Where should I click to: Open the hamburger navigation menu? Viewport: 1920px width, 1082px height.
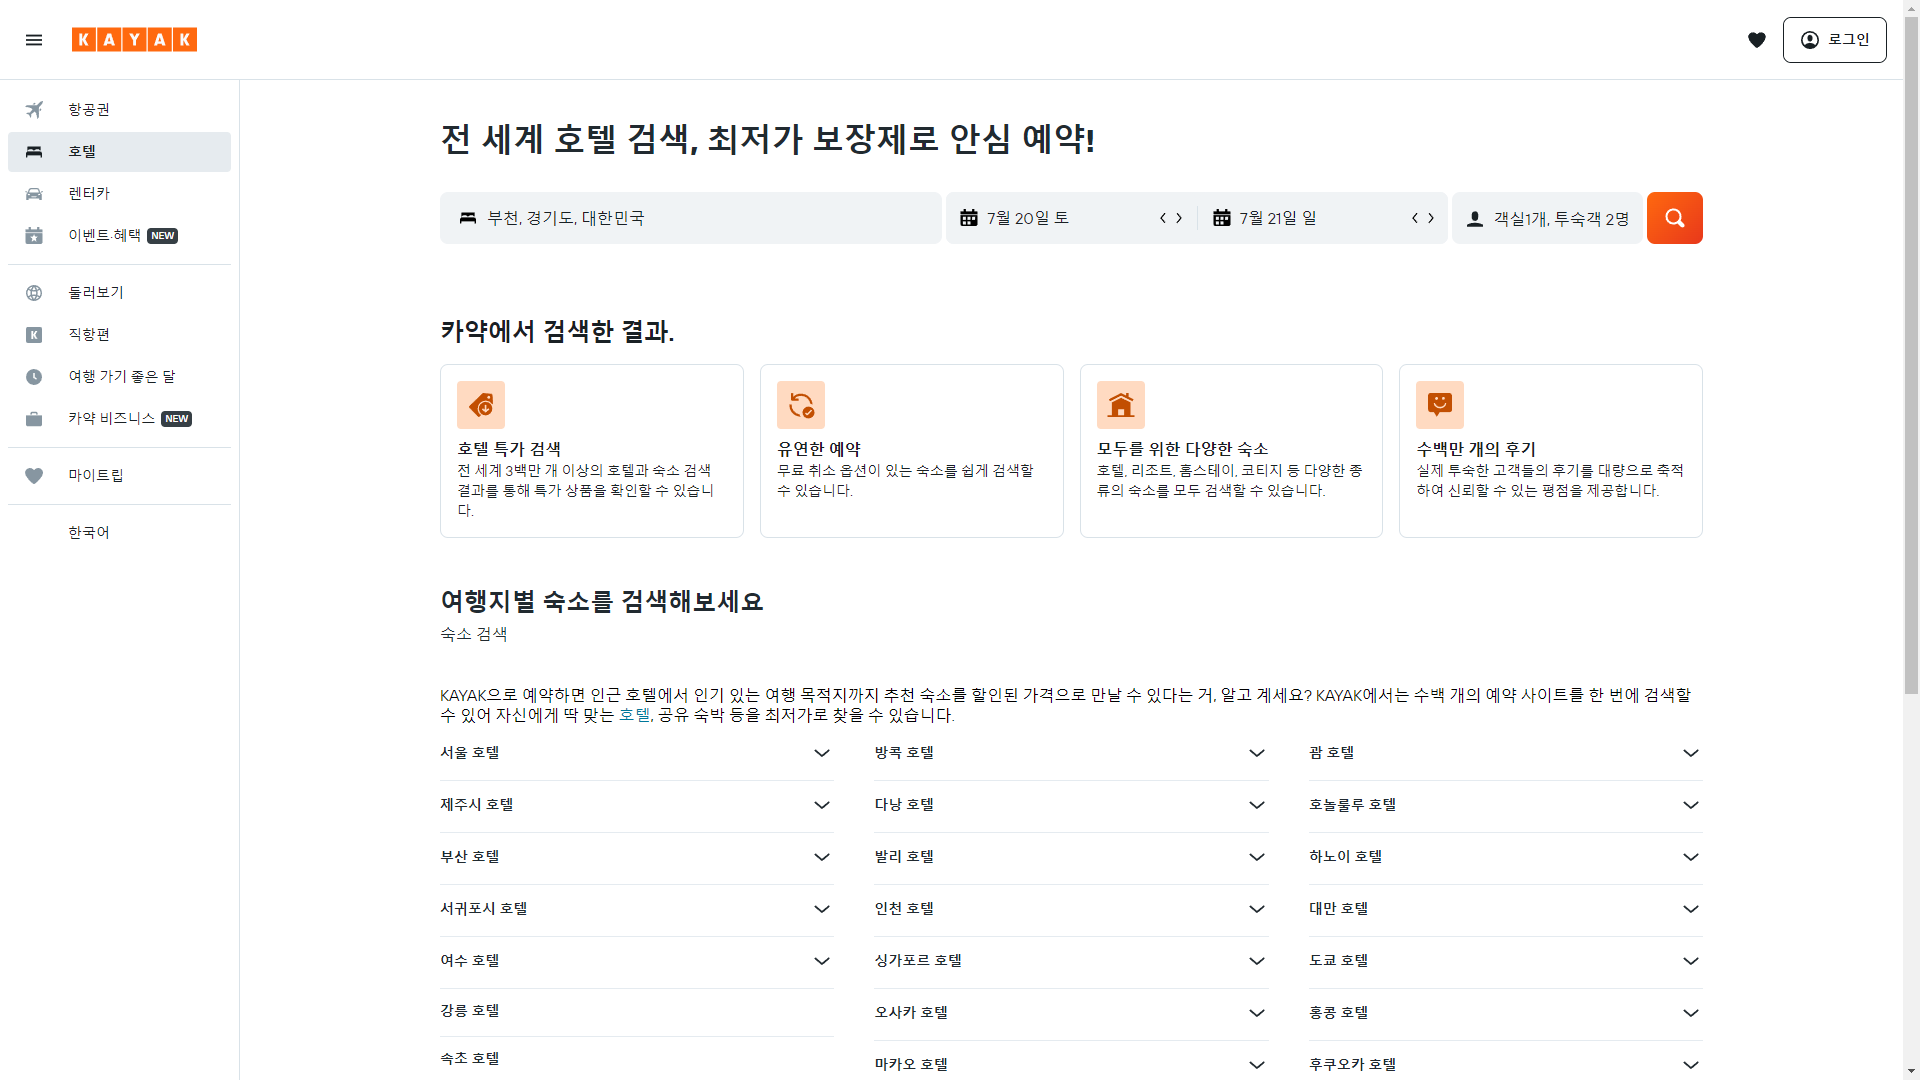[34, 40]
